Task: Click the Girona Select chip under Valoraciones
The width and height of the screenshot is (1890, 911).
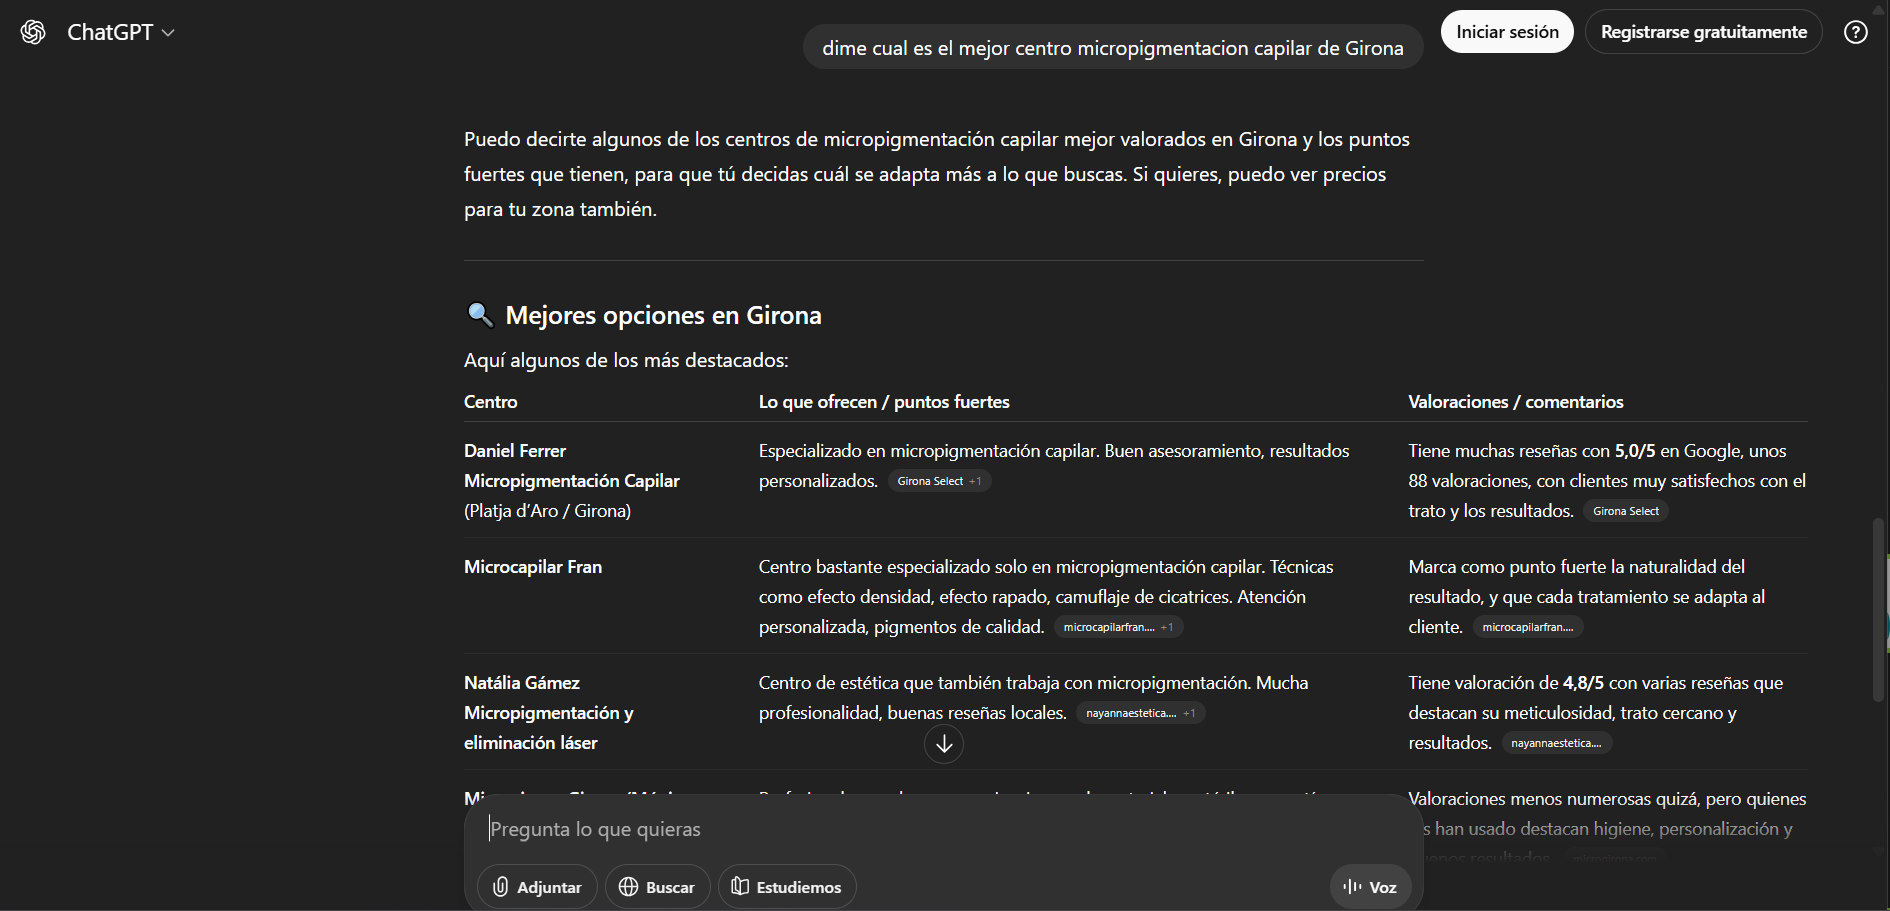Action: 1624,510
